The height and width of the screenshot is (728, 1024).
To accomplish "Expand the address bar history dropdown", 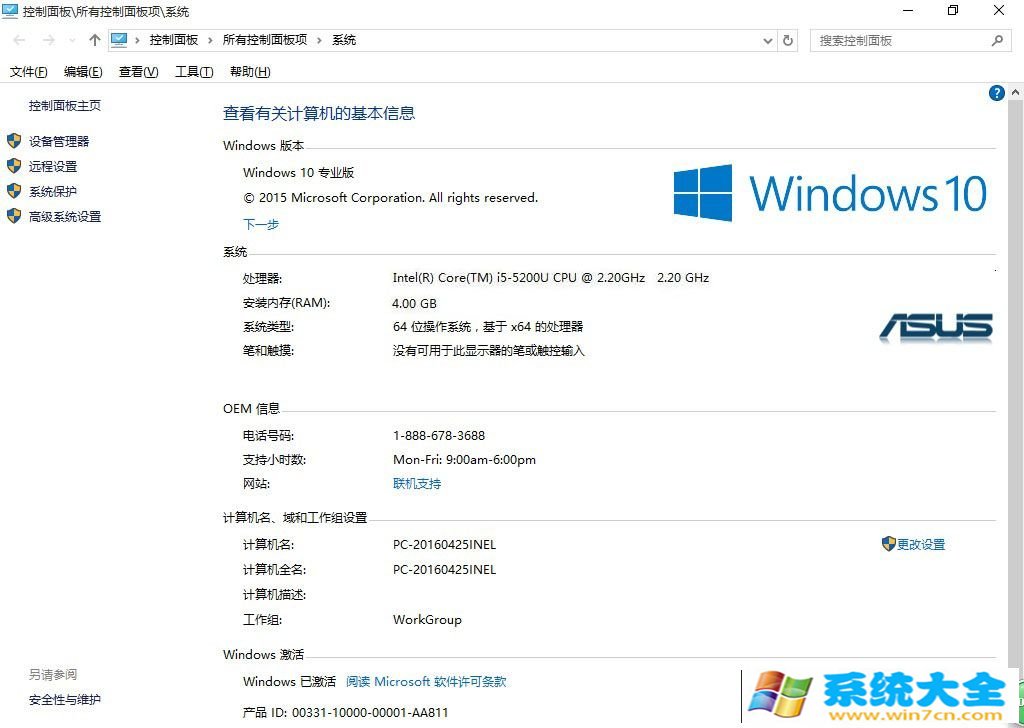I will [x=768, y=40].
